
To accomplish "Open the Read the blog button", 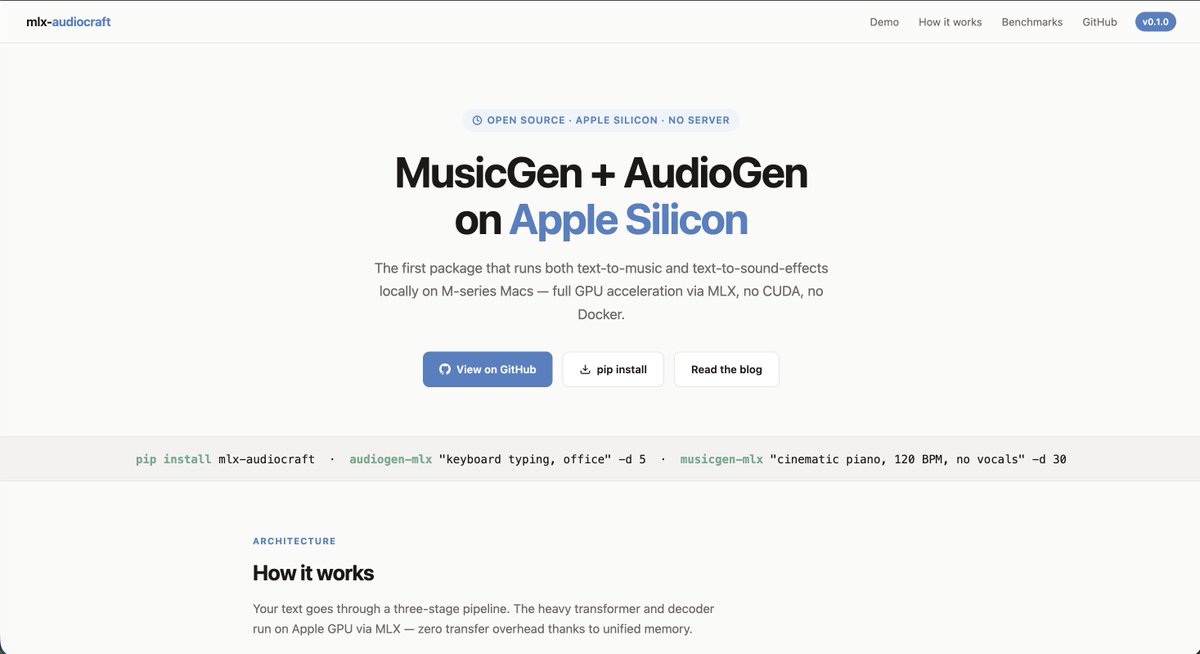I will [x=726, y=369].
